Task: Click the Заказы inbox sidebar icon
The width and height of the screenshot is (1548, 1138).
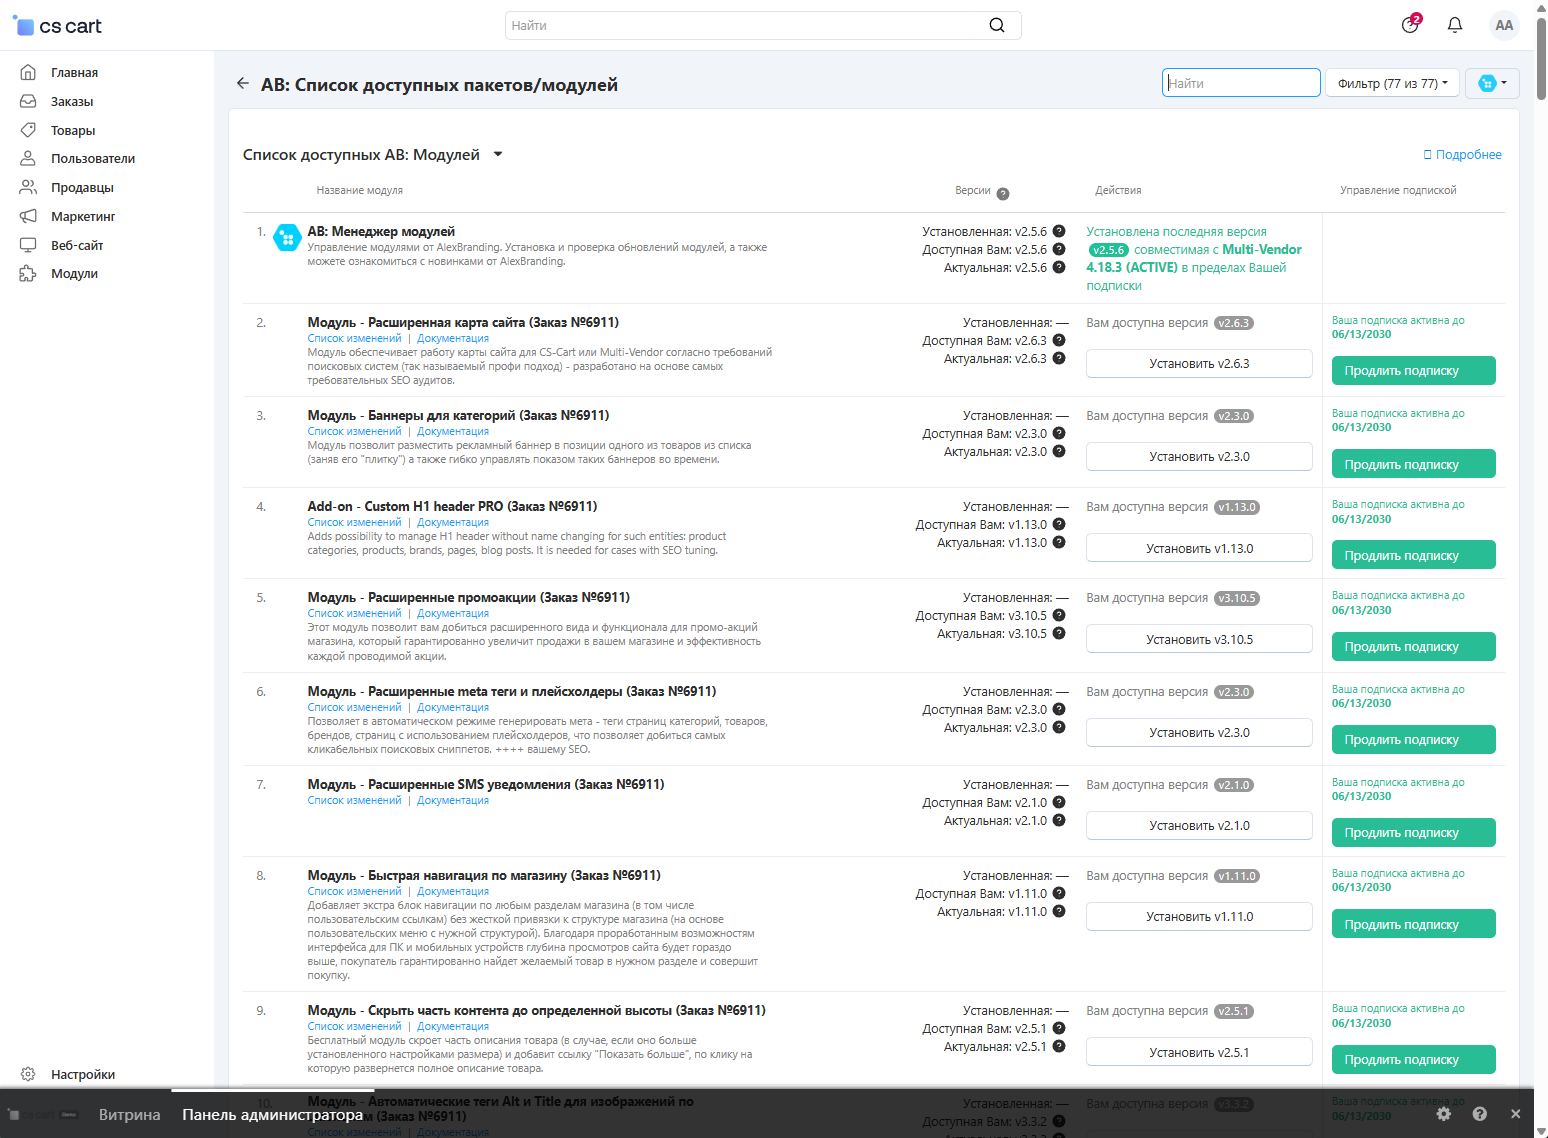Action: 28,101
